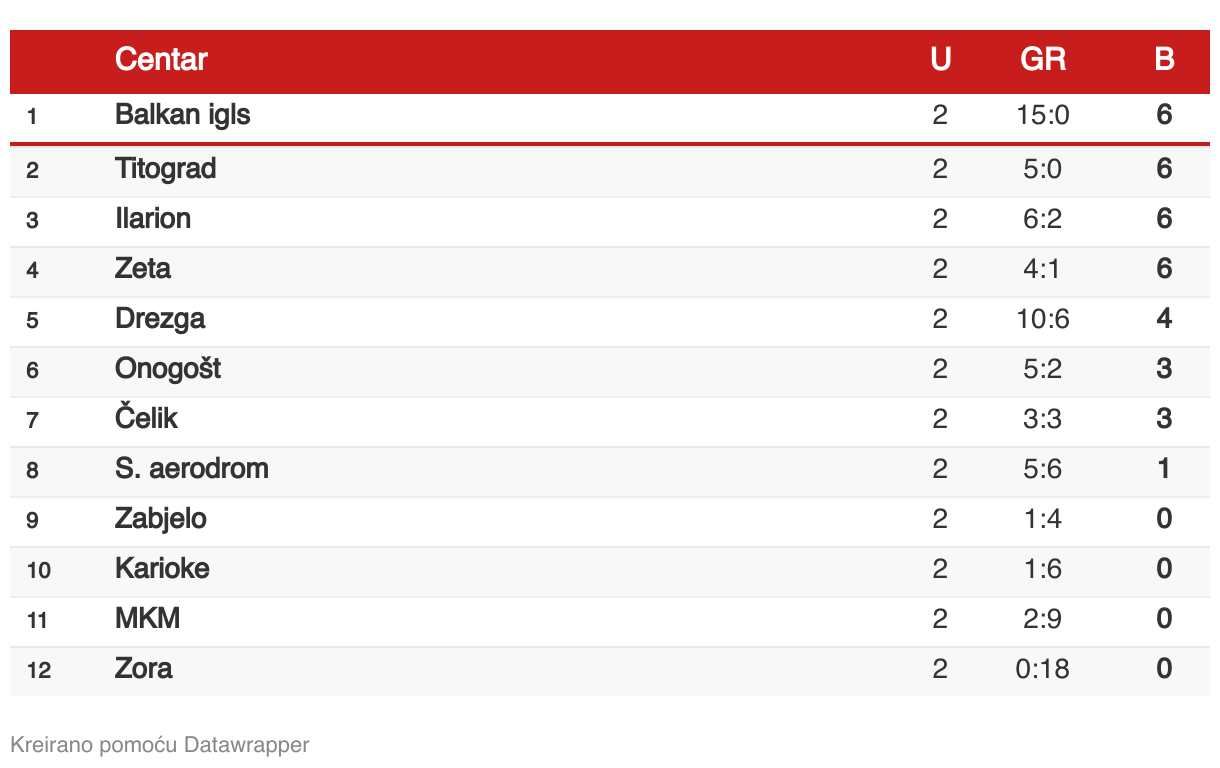Select the Balkan igls team row

610,117
